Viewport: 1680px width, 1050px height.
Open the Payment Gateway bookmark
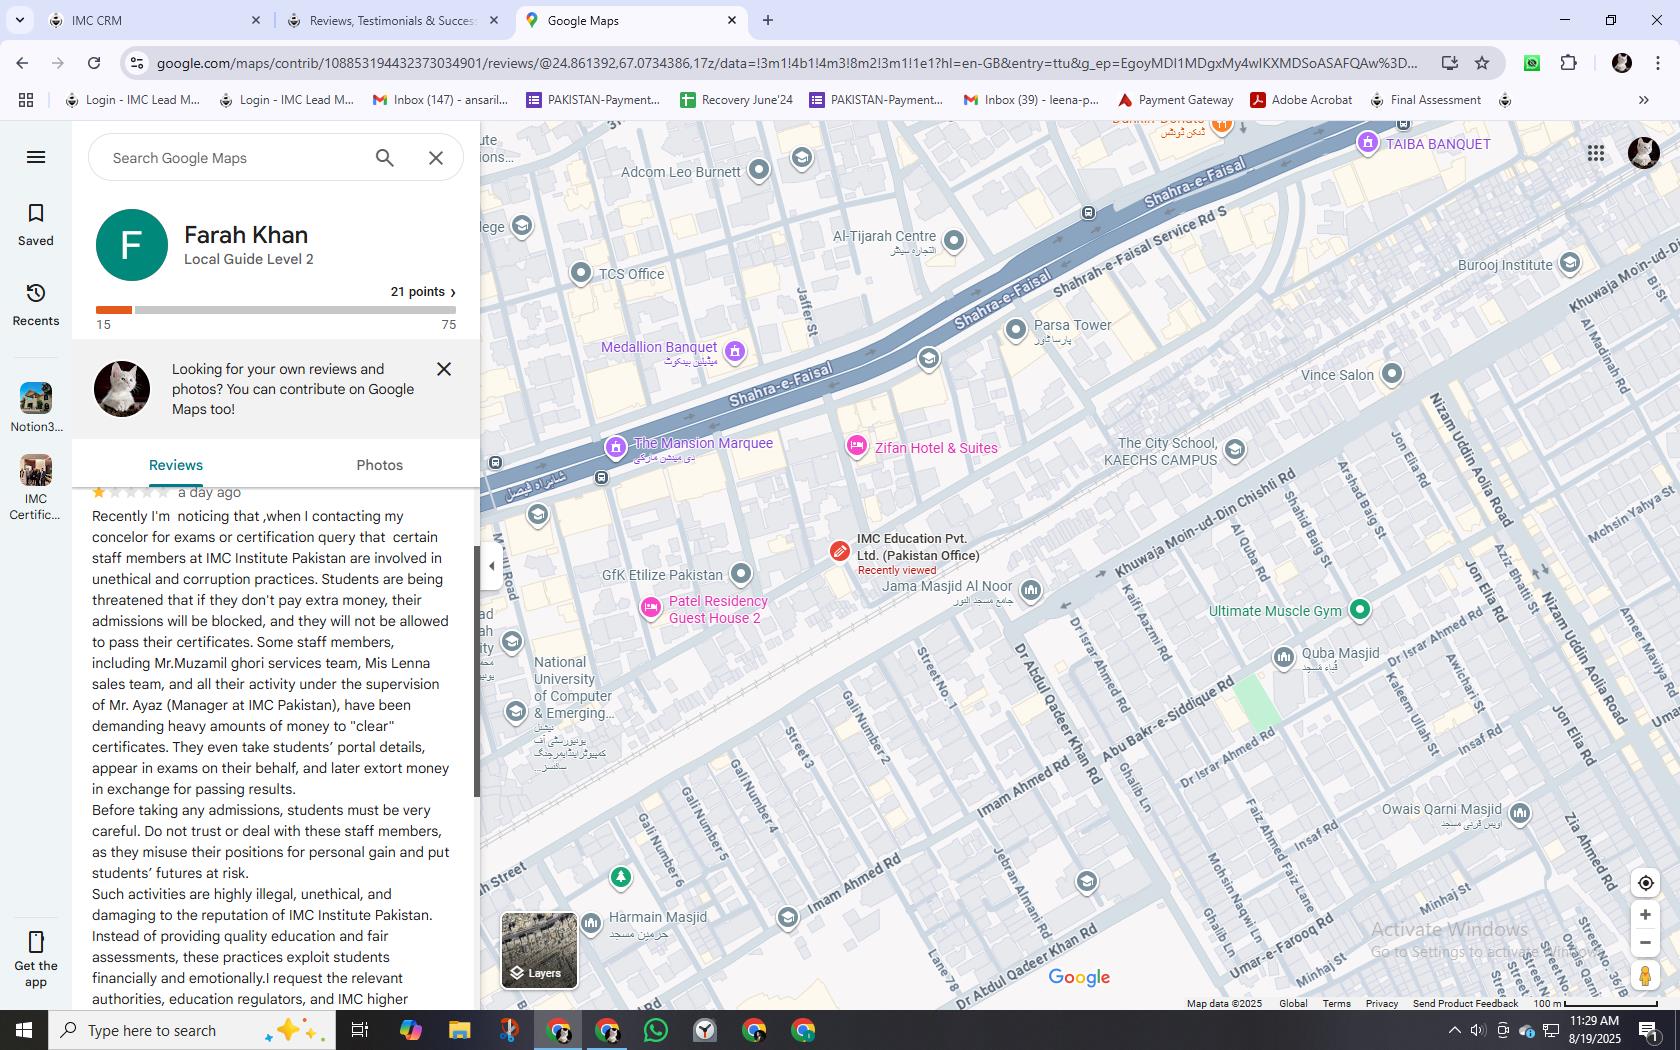(1175, 100)
